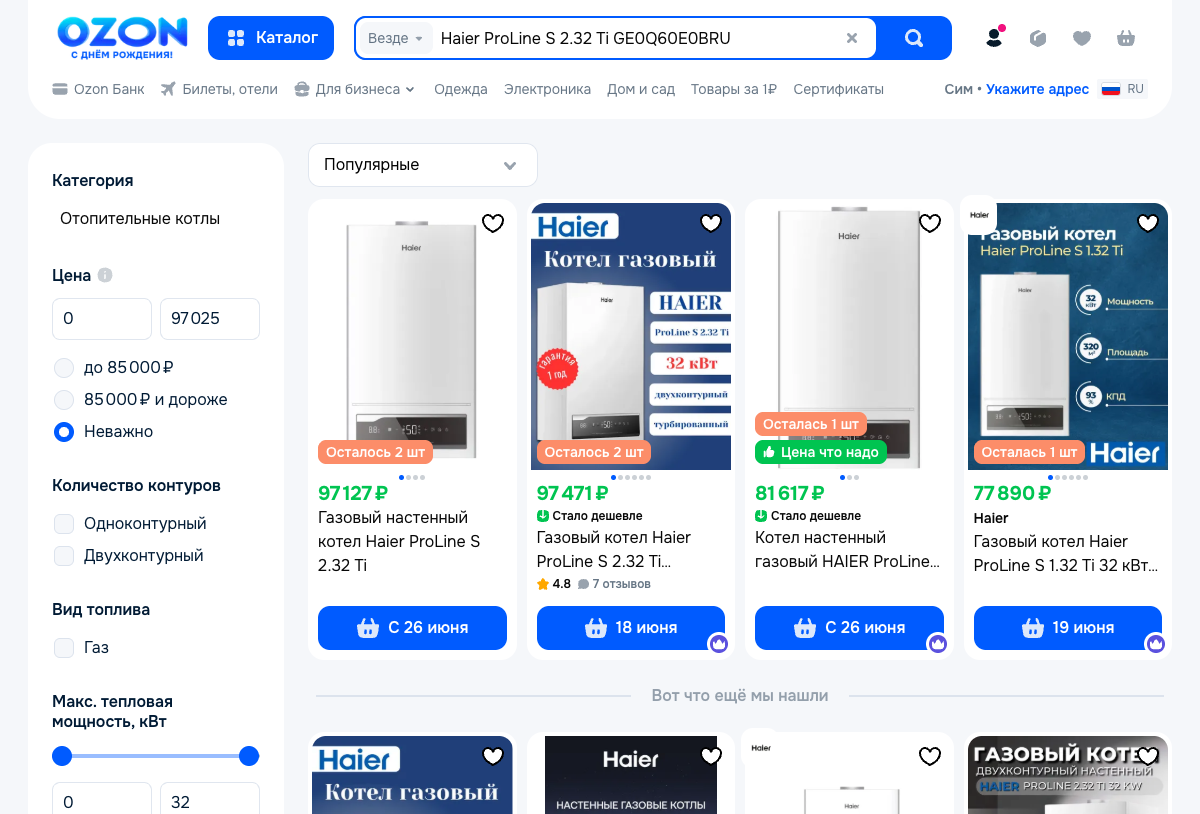Click the magnifier search button
The image size is (1200, 814).
tap(914, 38)
